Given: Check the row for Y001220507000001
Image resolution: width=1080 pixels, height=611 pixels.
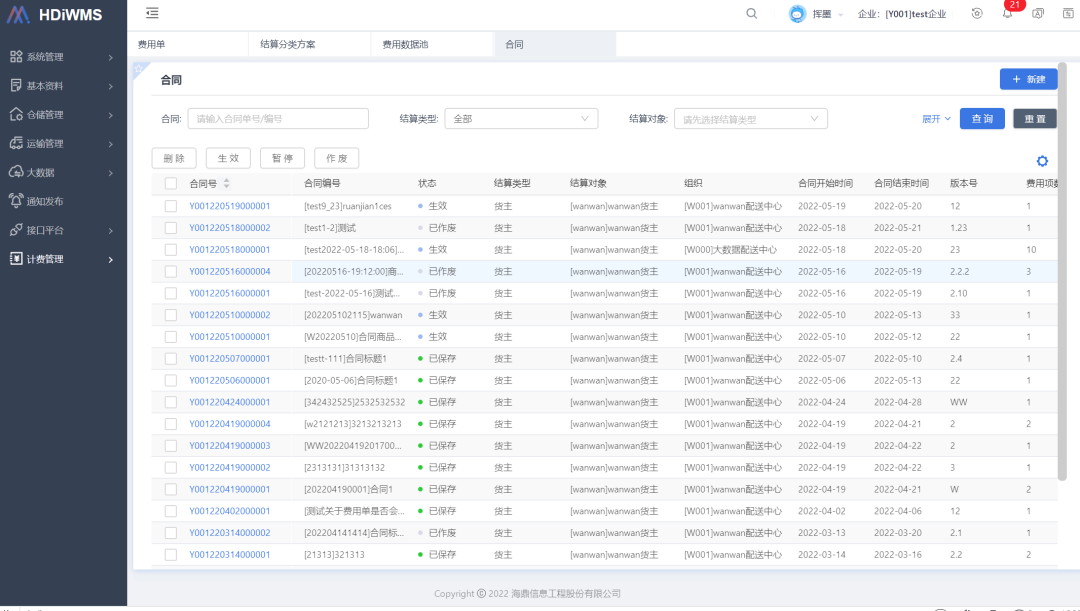Looking at the screenshot, I should click(171, 359).
